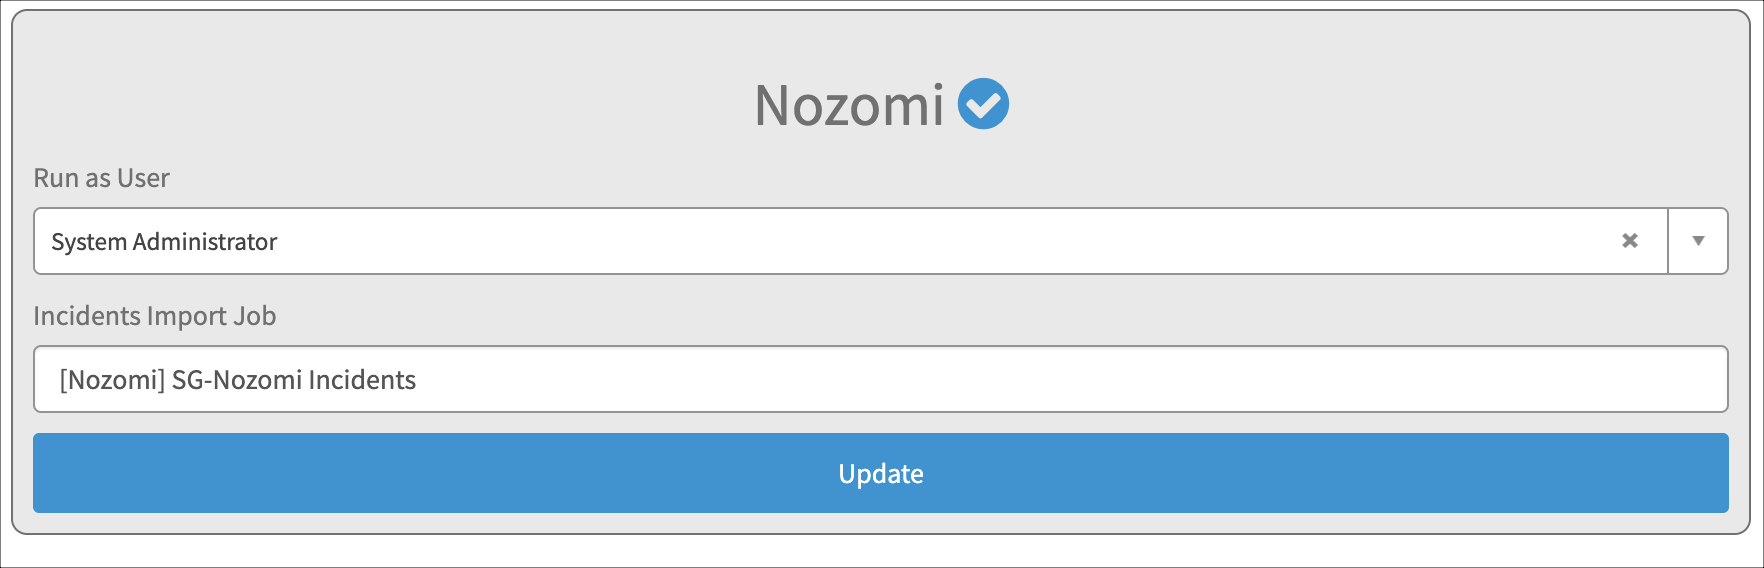Click the empty right side of the import job field
The image size is (1764, 568).
pyautogui.click(x=1070, y=379)
